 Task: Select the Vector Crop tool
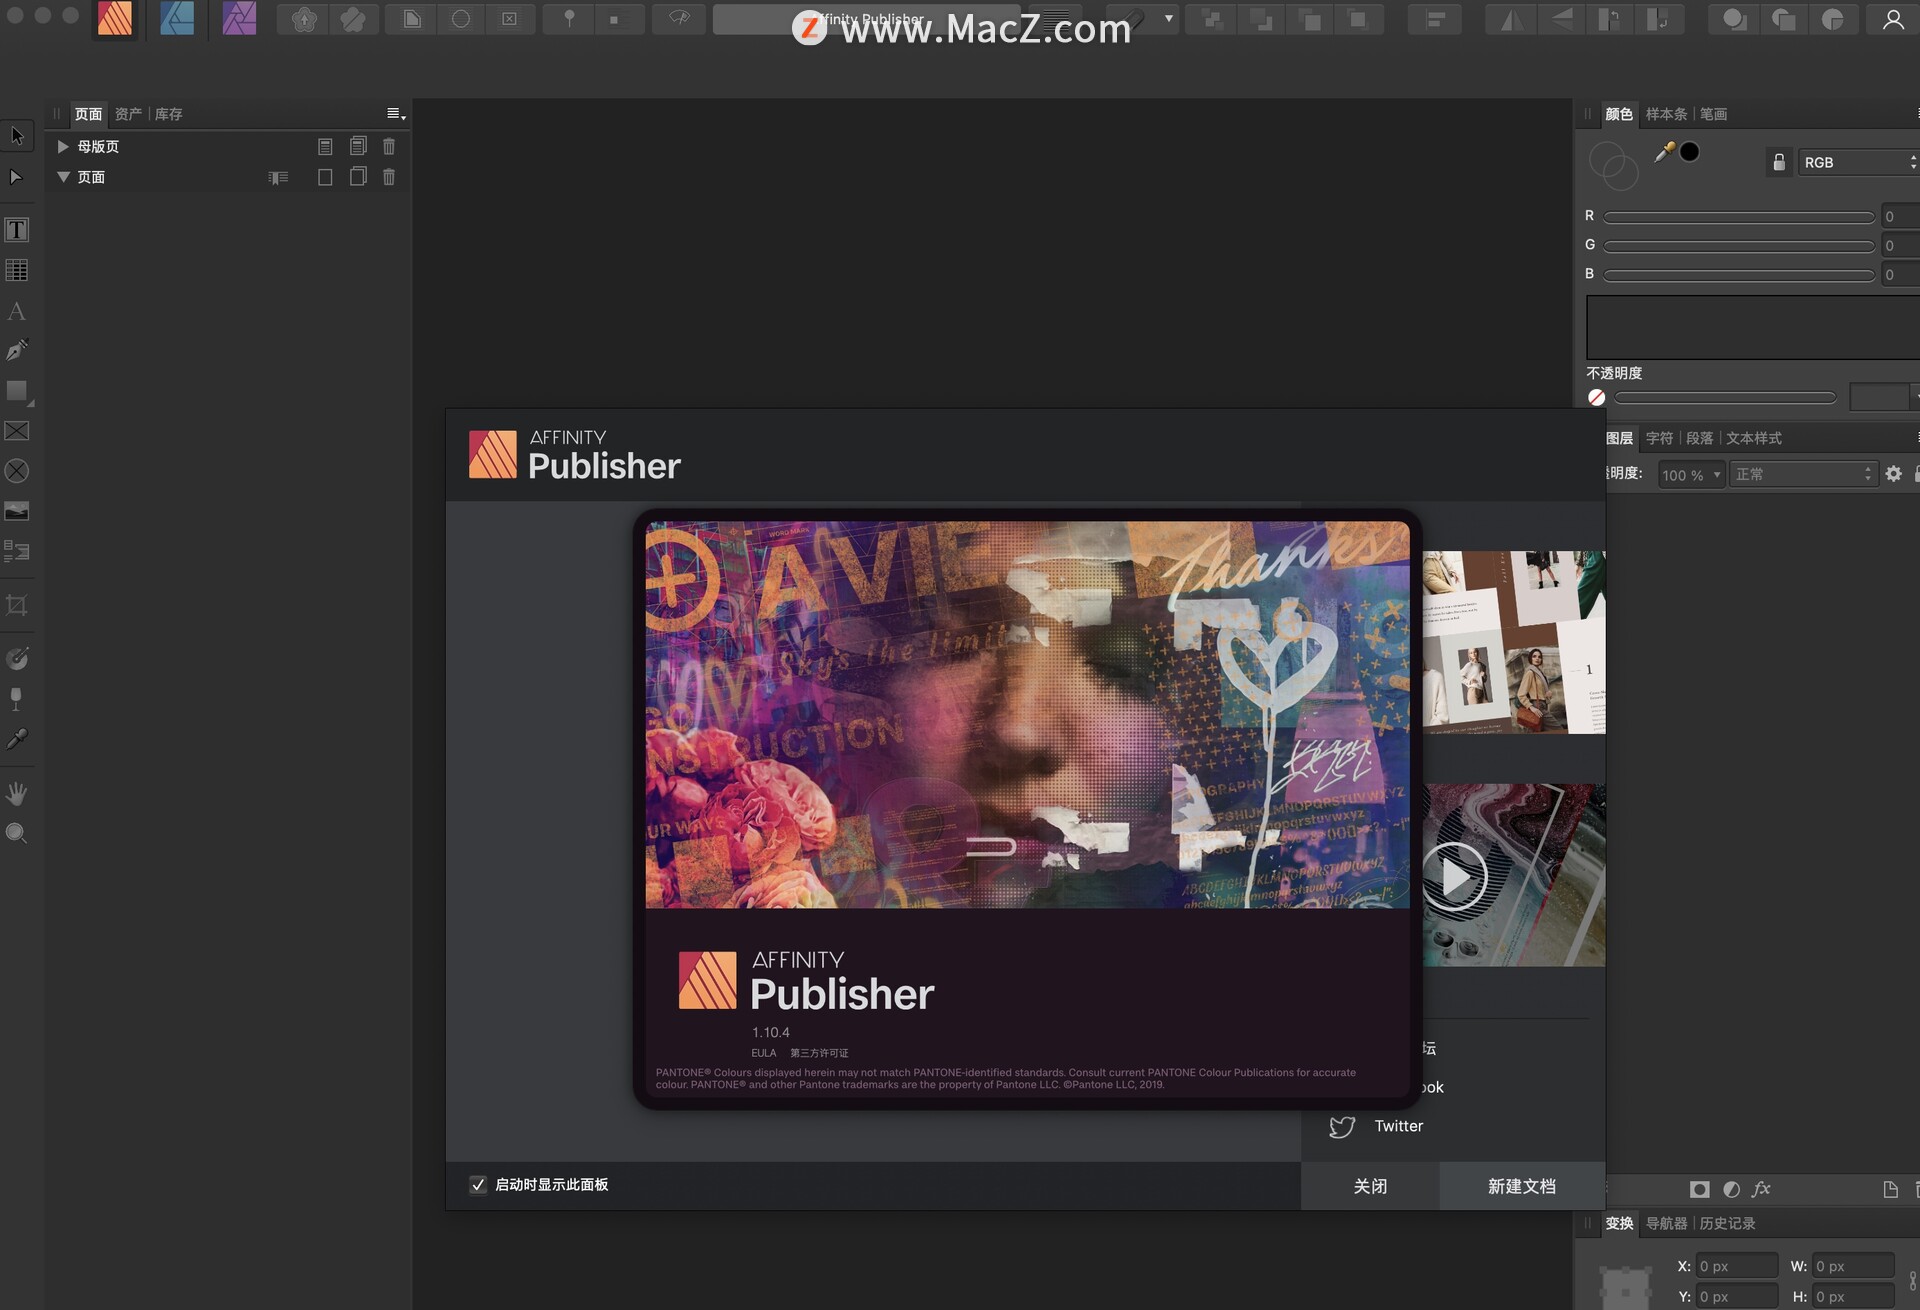coord(17,605)
